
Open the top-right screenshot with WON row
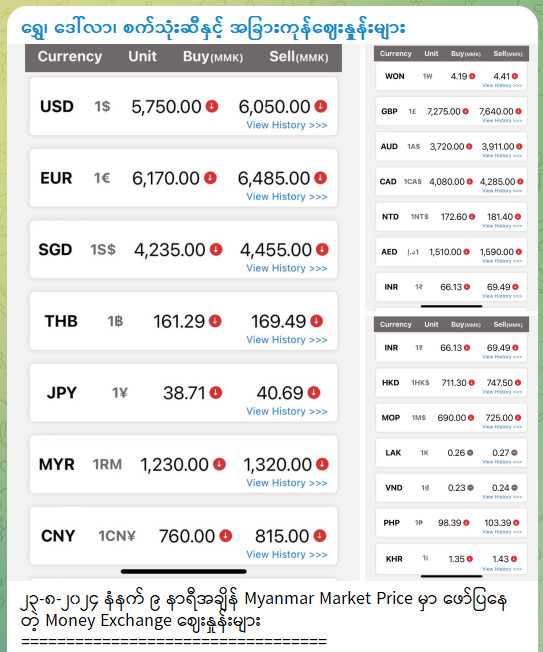tap(451, 178)
